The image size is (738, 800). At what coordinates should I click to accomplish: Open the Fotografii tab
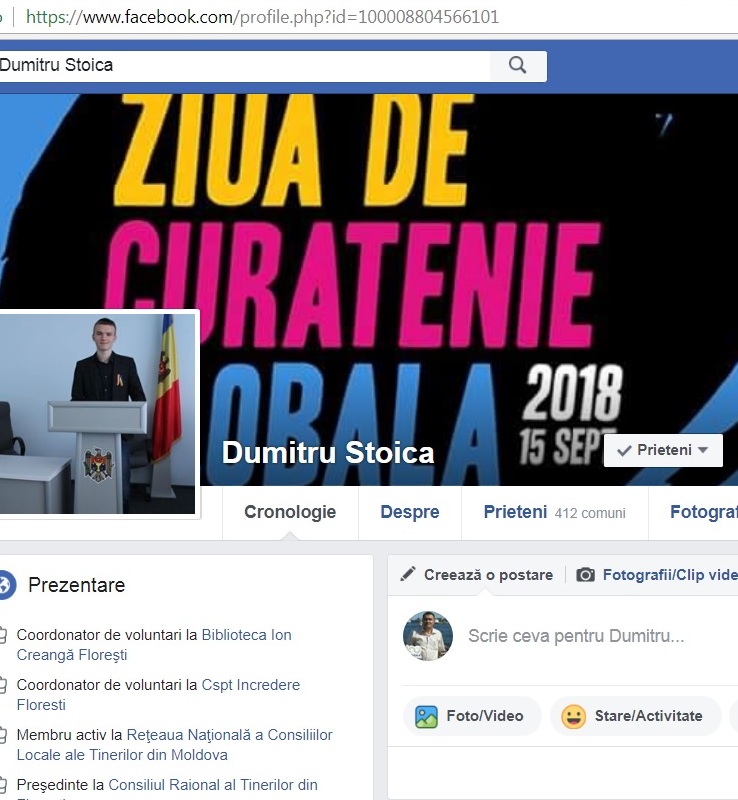(x=704, y=512)
